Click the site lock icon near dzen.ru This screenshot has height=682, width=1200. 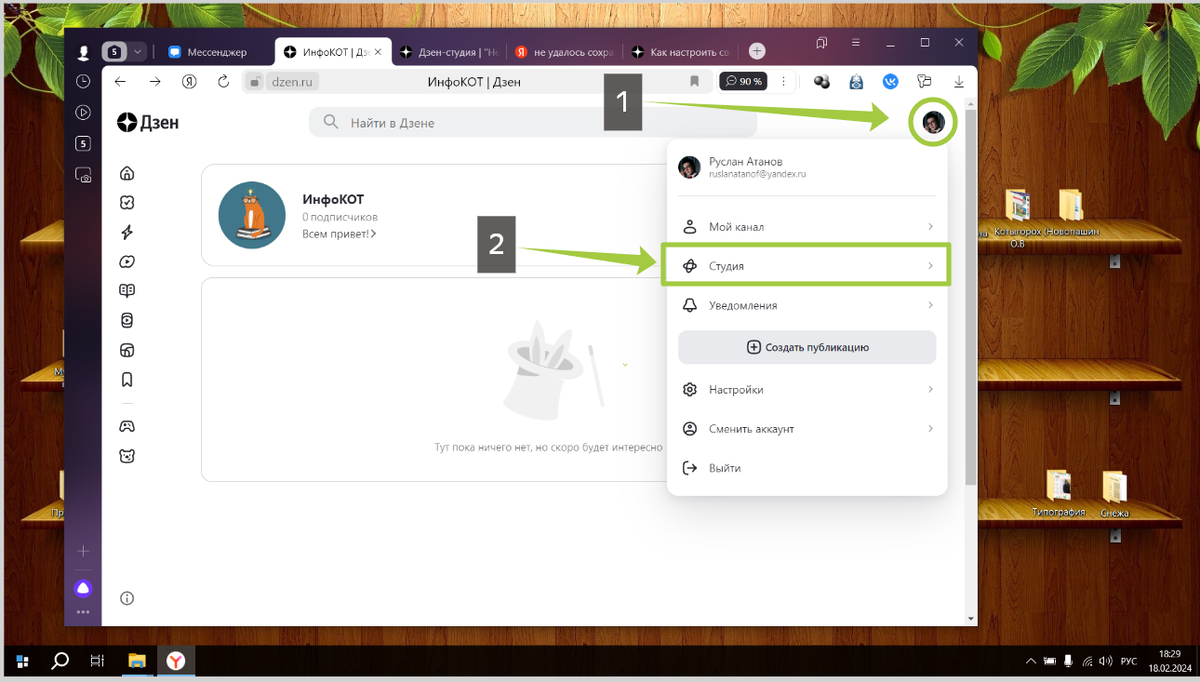click(x=254, y=81)
